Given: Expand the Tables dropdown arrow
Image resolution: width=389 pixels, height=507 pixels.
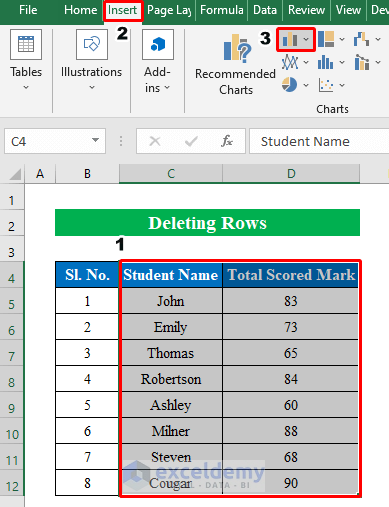Looking at the screenshot, I should click(26, 88).
